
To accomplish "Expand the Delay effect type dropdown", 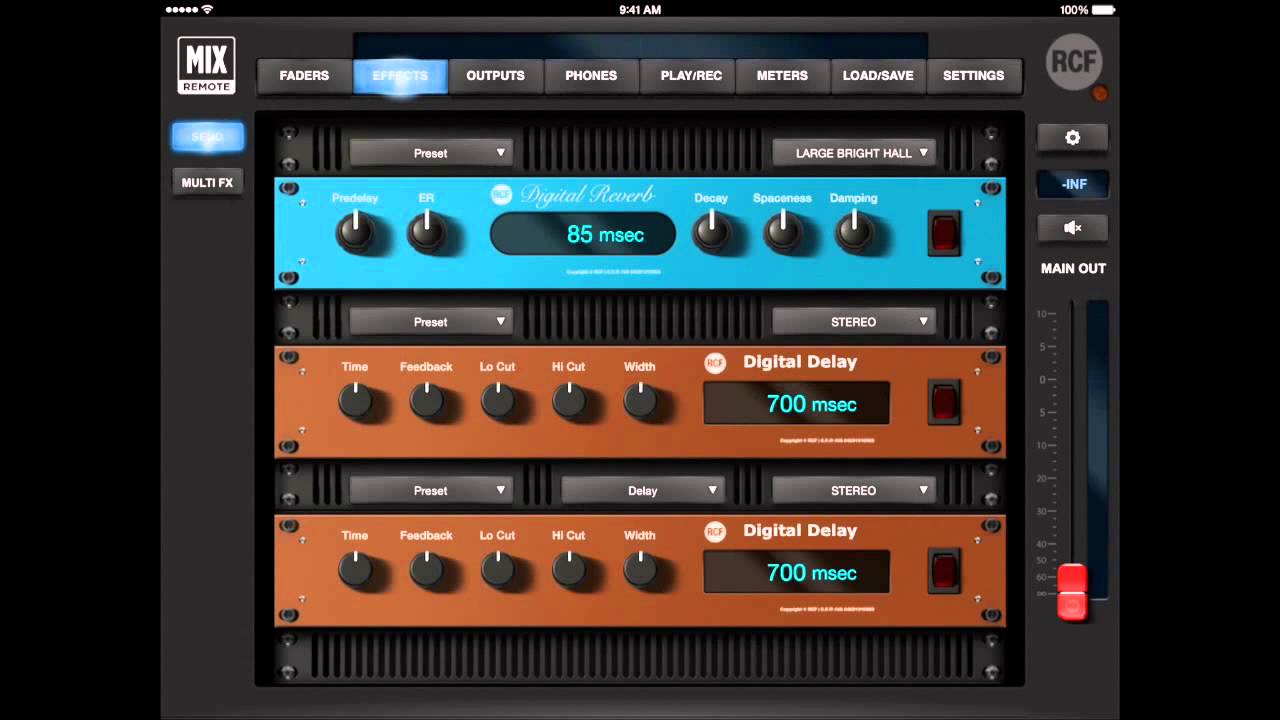I will pyautogui.click(x=642, y=491).
